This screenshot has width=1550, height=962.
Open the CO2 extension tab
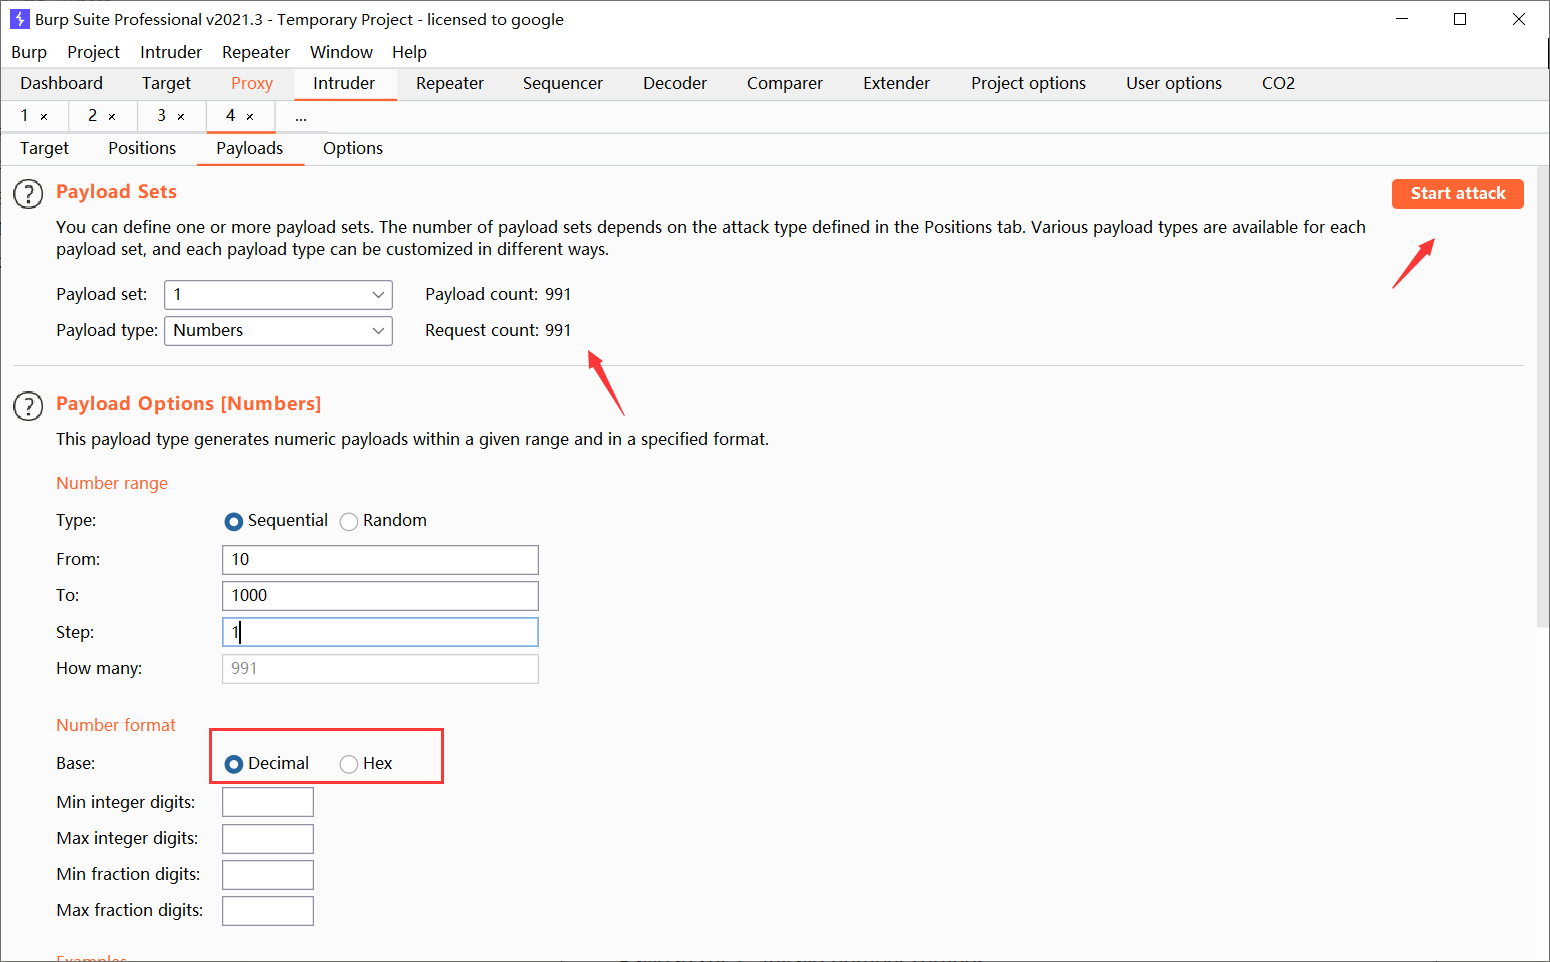click(1278, 84)
